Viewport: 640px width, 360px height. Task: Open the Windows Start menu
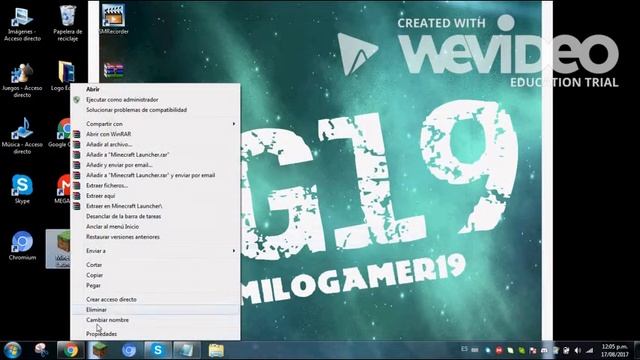(12, 350)
